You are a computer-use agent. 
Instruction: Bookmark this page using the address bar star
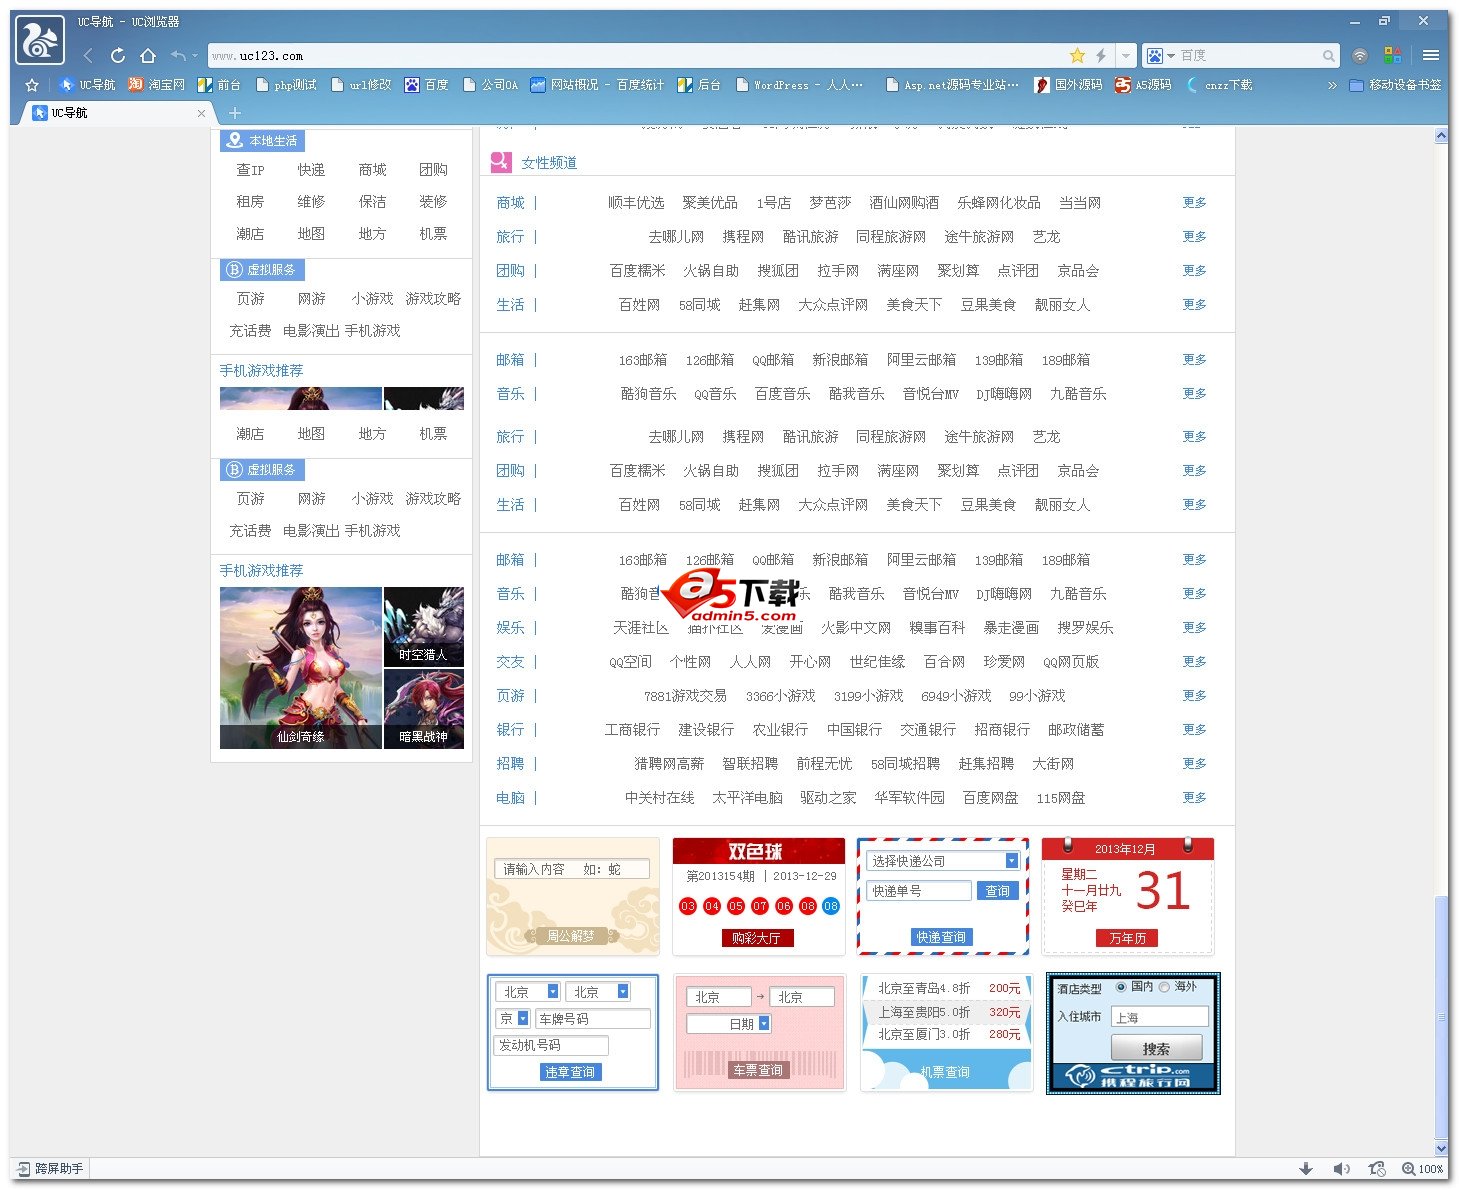(1077, 56)
